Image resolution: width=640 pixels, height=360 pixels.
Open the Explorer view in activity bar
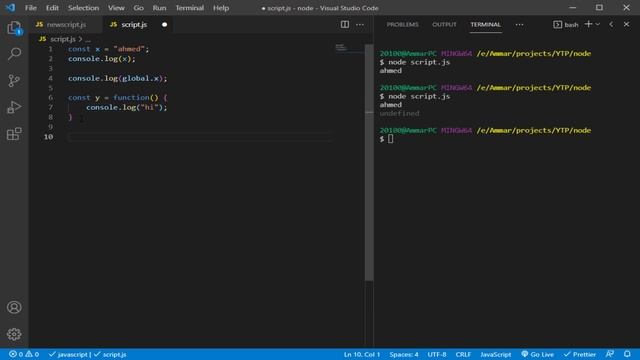pos(14,28)
